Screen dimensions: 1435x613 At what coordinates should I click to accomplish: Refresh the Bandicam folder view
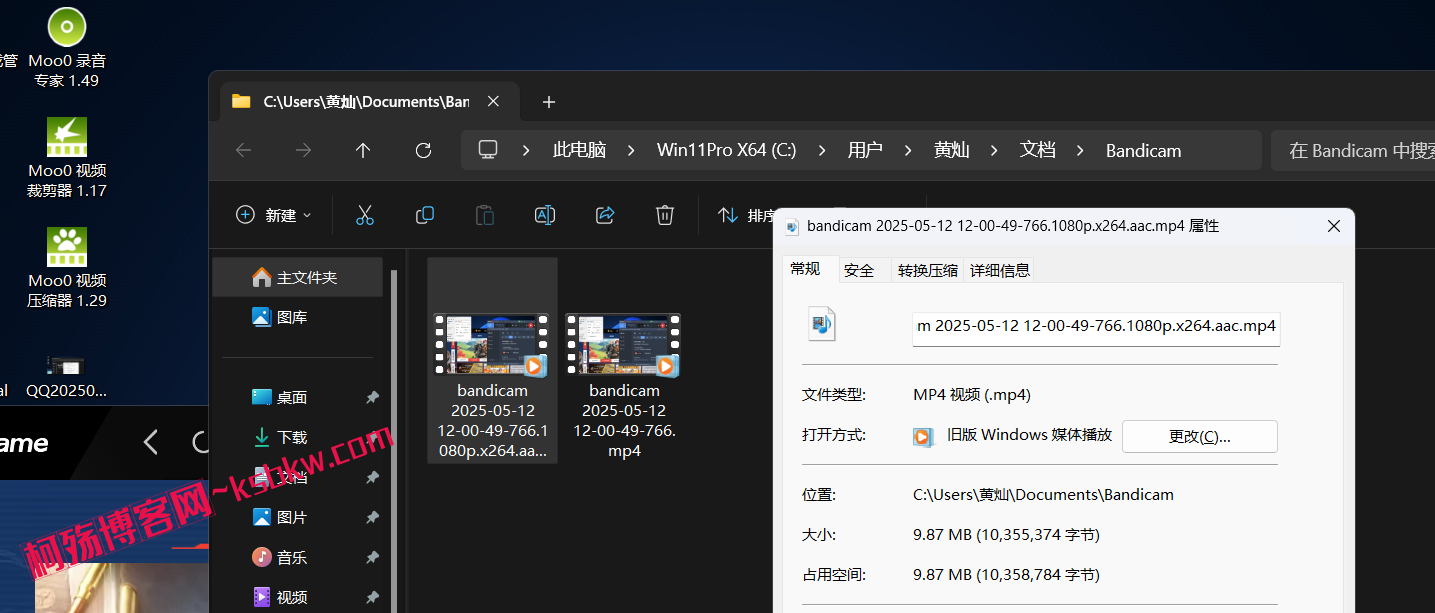pos(423,150)
